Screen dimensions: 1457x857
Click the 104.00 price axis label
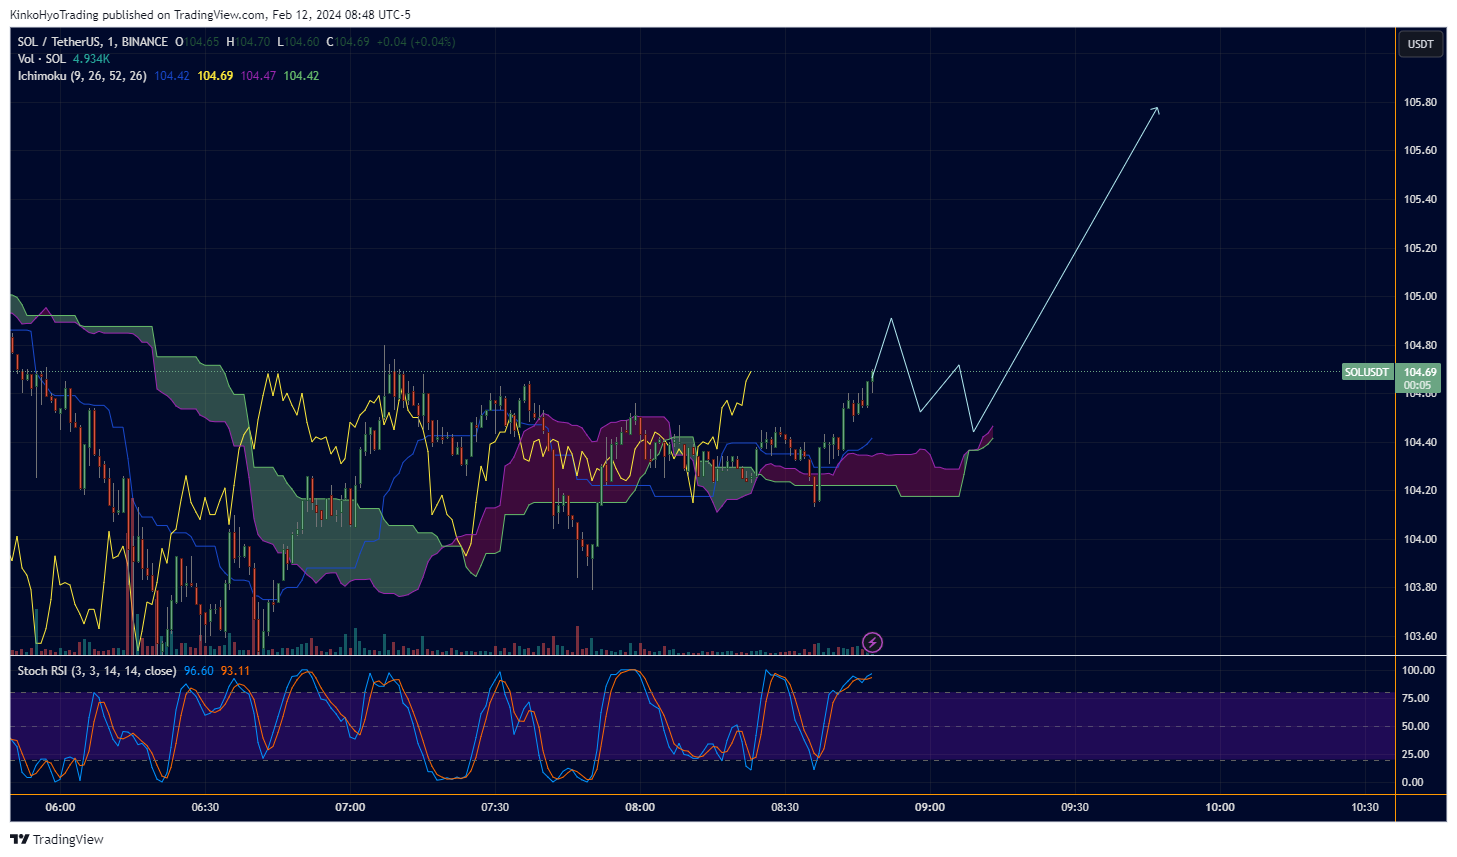[1420, 539]
